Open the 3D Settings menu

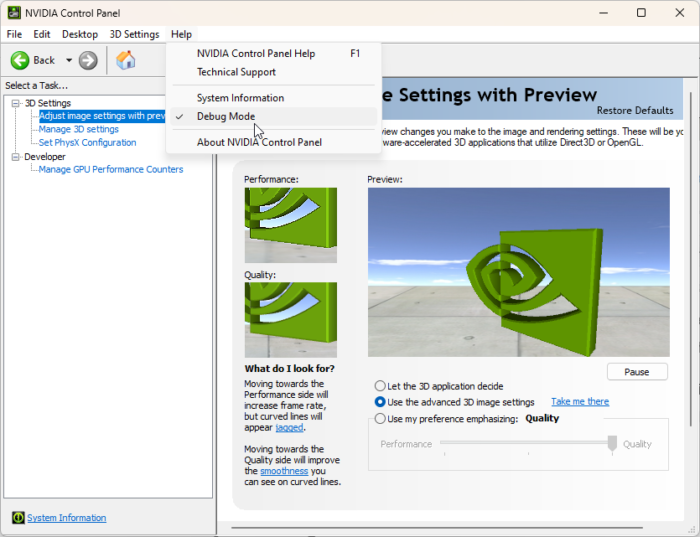pyautogui.click(x=134, y=34)
